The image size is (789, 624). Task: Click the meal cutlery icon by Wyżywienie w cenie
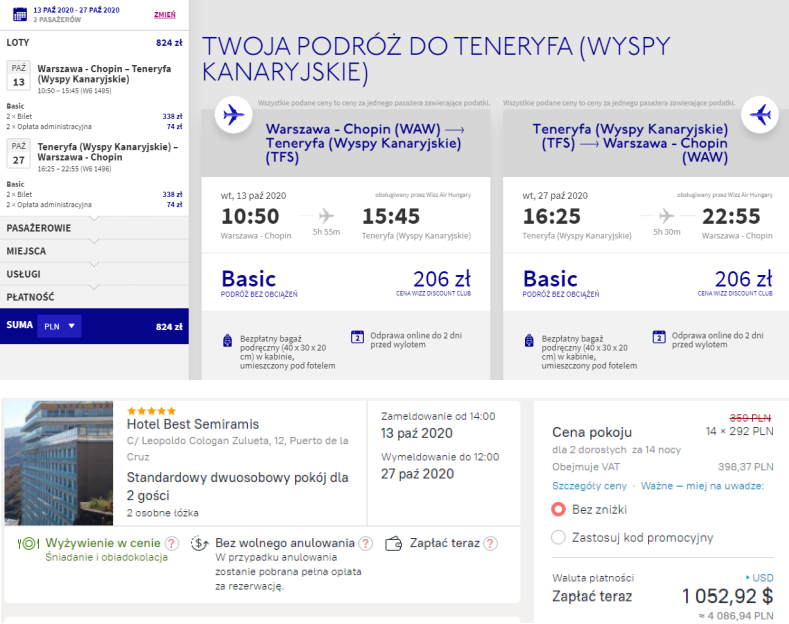(x=28, y=543)
